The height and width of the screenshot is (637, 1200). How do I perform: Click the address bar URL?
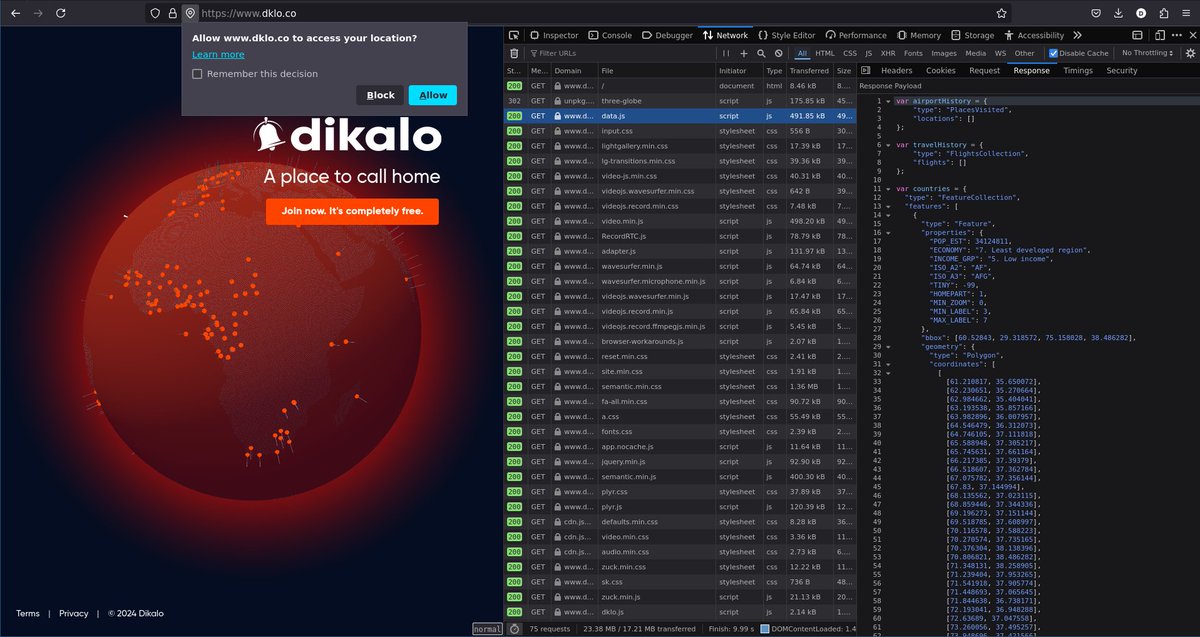click(248, 13)
